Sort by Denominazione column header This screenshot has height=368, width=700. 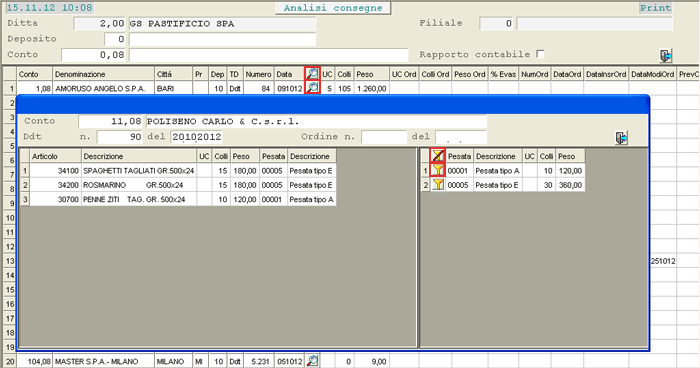pyautogui.click(x=104, y=74)
